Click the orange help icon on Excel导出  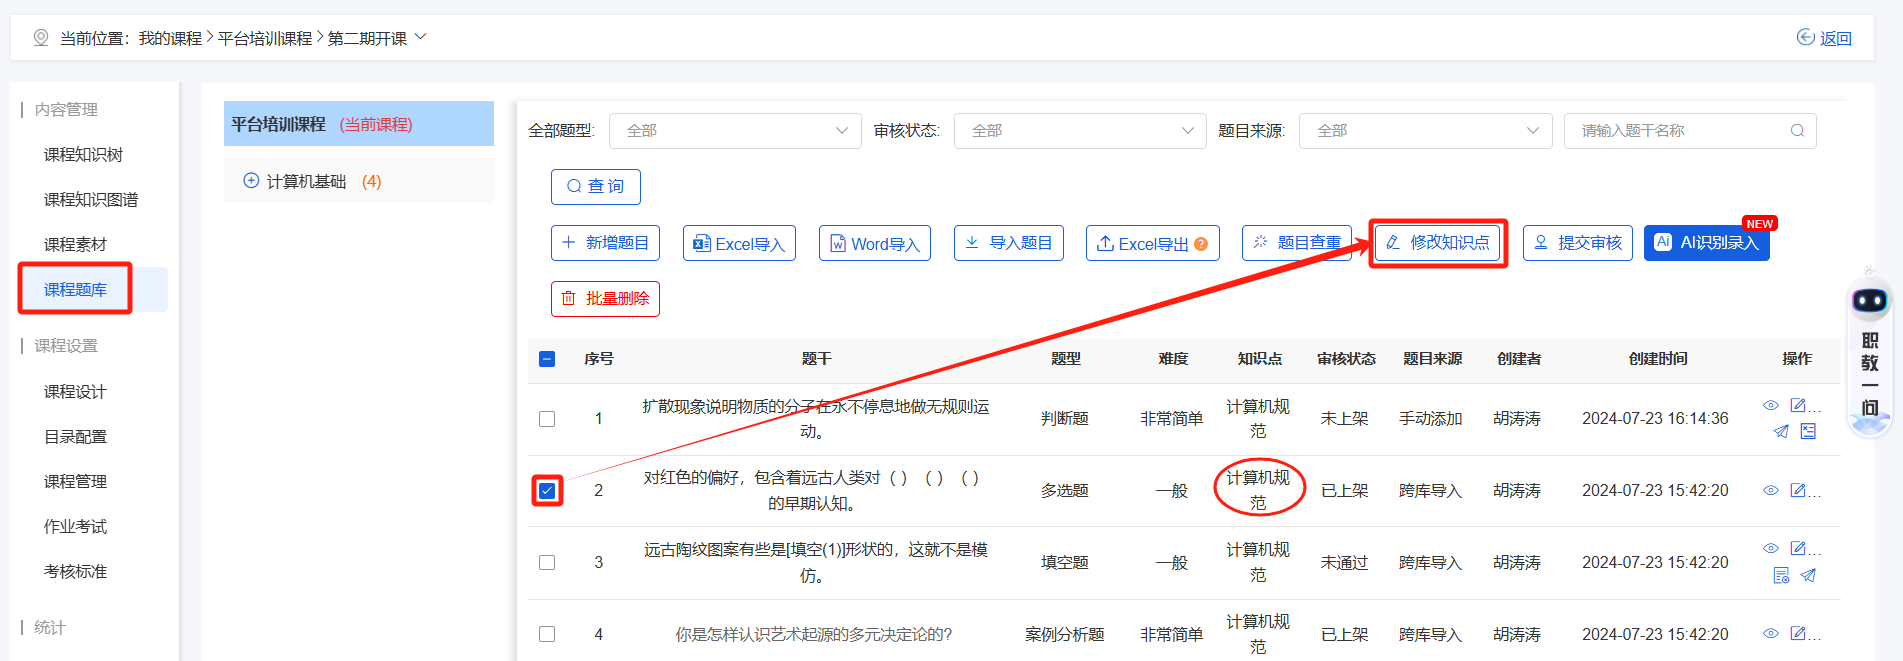[1201, 244]
